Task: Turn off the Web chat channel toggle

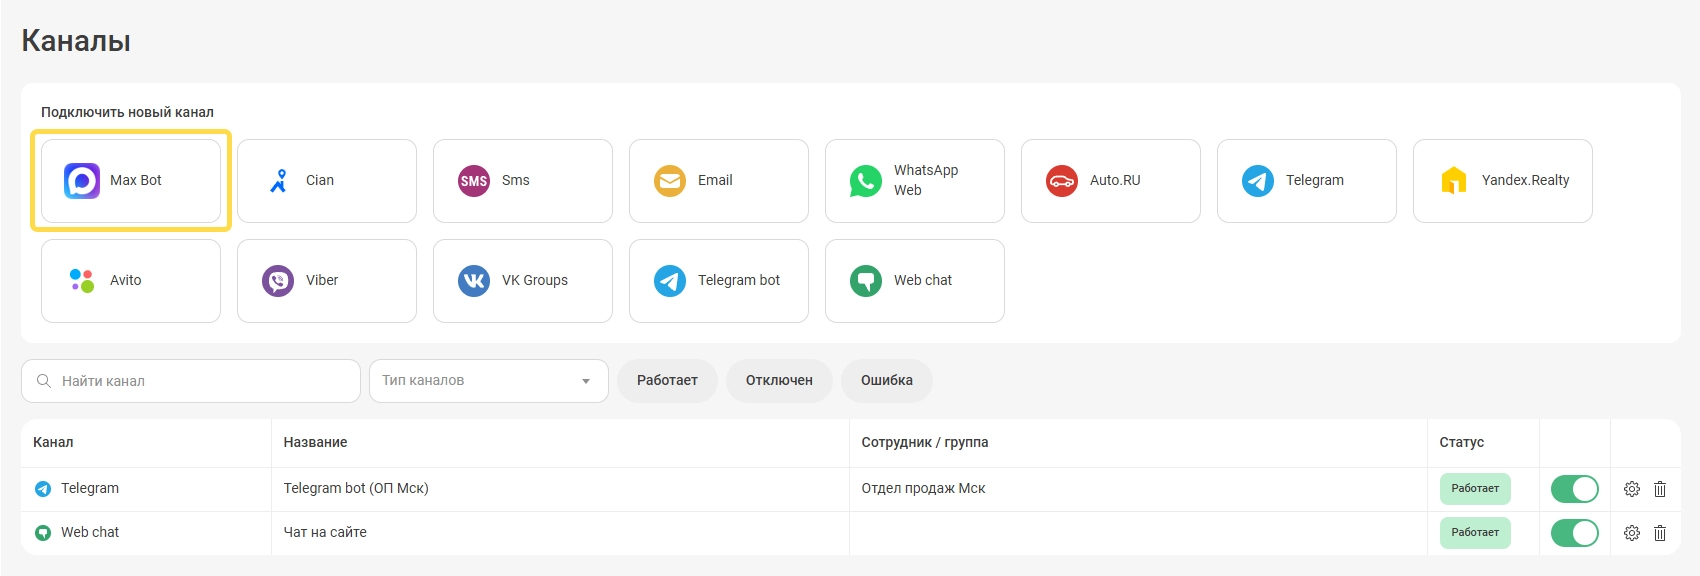Action: tap(1574, 533)
